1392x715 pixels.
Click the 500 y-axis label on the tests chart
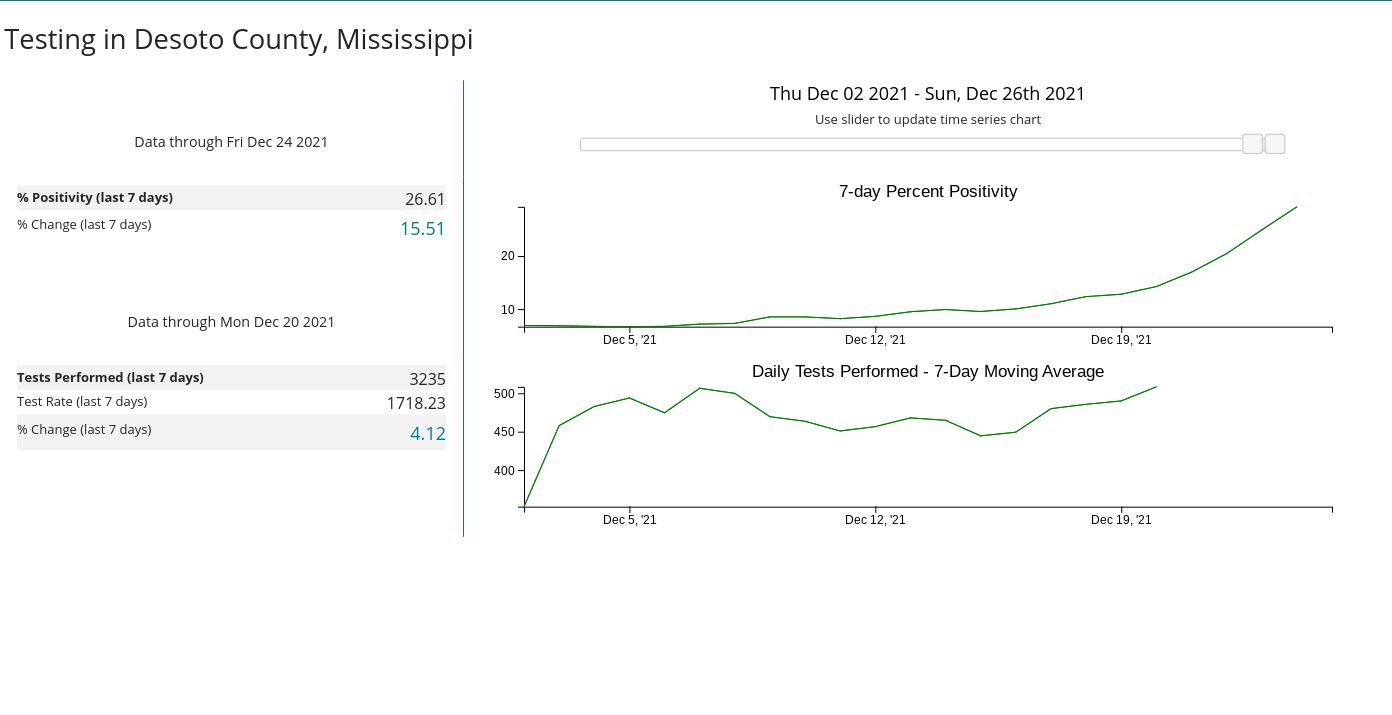pos(504,394)
